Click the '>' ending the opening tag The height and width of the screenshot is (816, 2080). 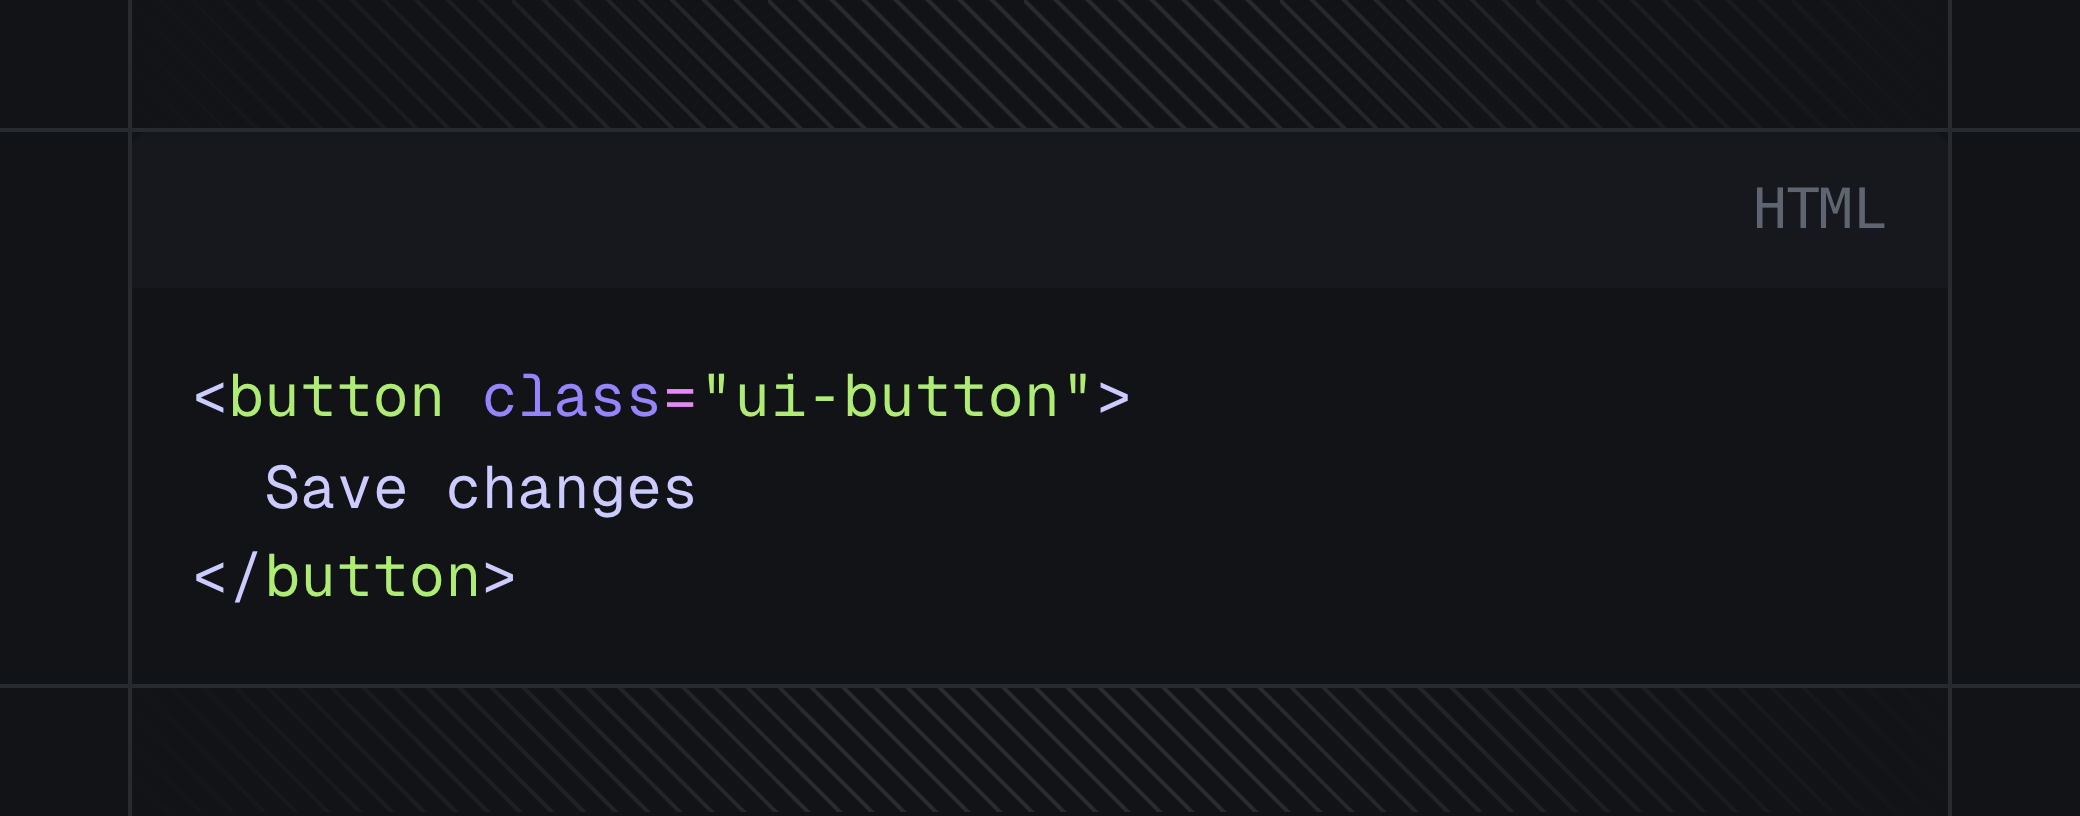(x=1114, y=398)
